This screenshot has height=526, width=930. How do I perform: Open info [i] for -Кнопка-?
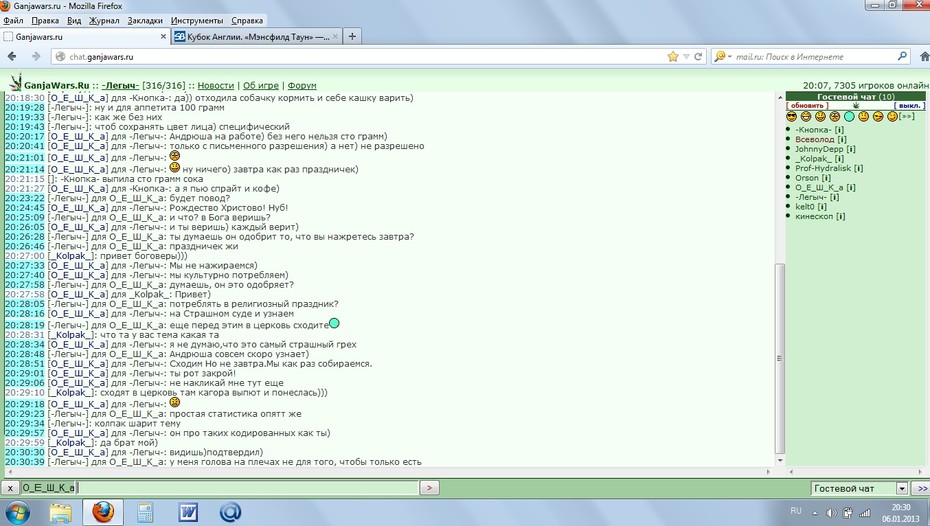tap(839, 130)
